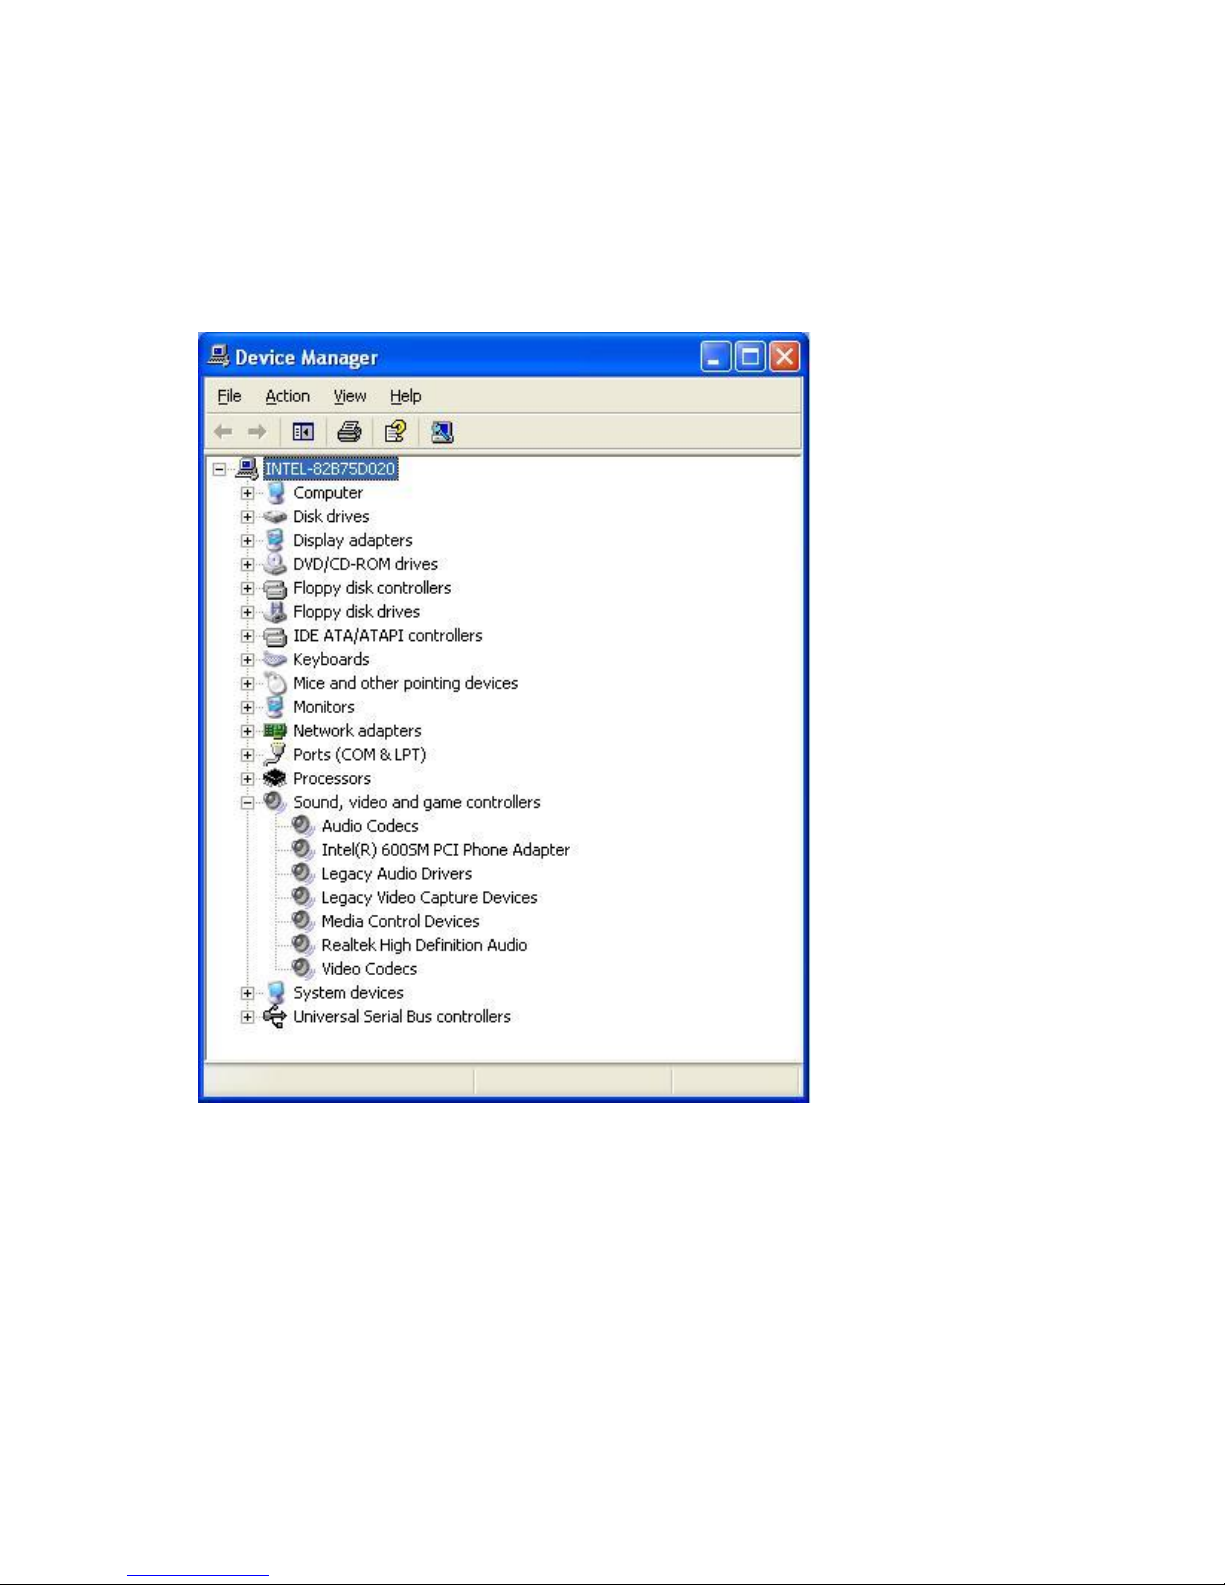1225x1585 pixels.
Task: Expand the Network adapters node
Action: point(247,731)
